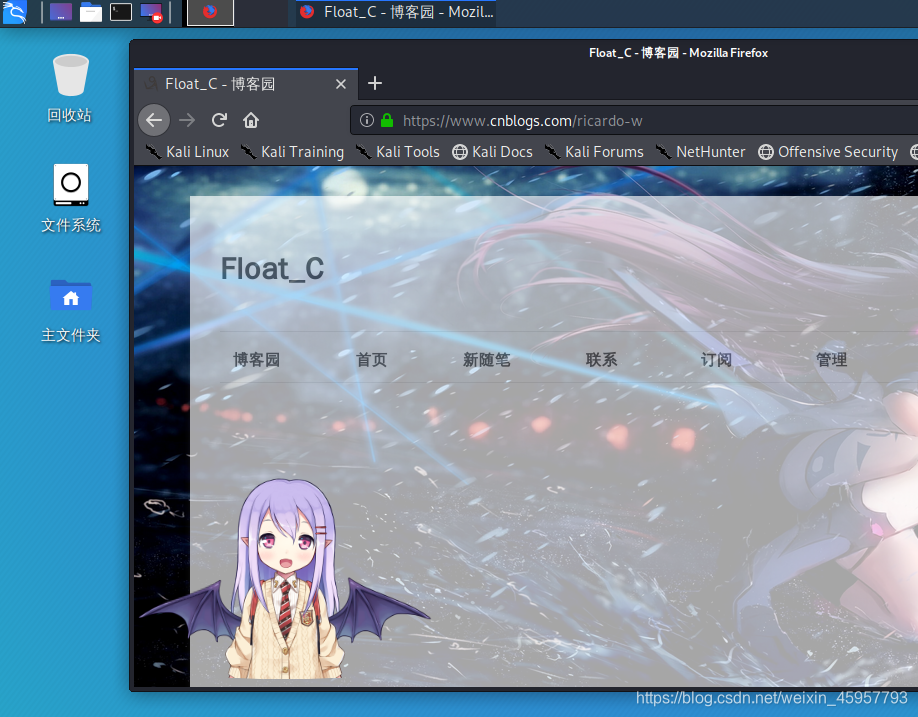Launch the file manager from the top panel
Viewport: 918px width, 717px height.
[x=90, y=13]
